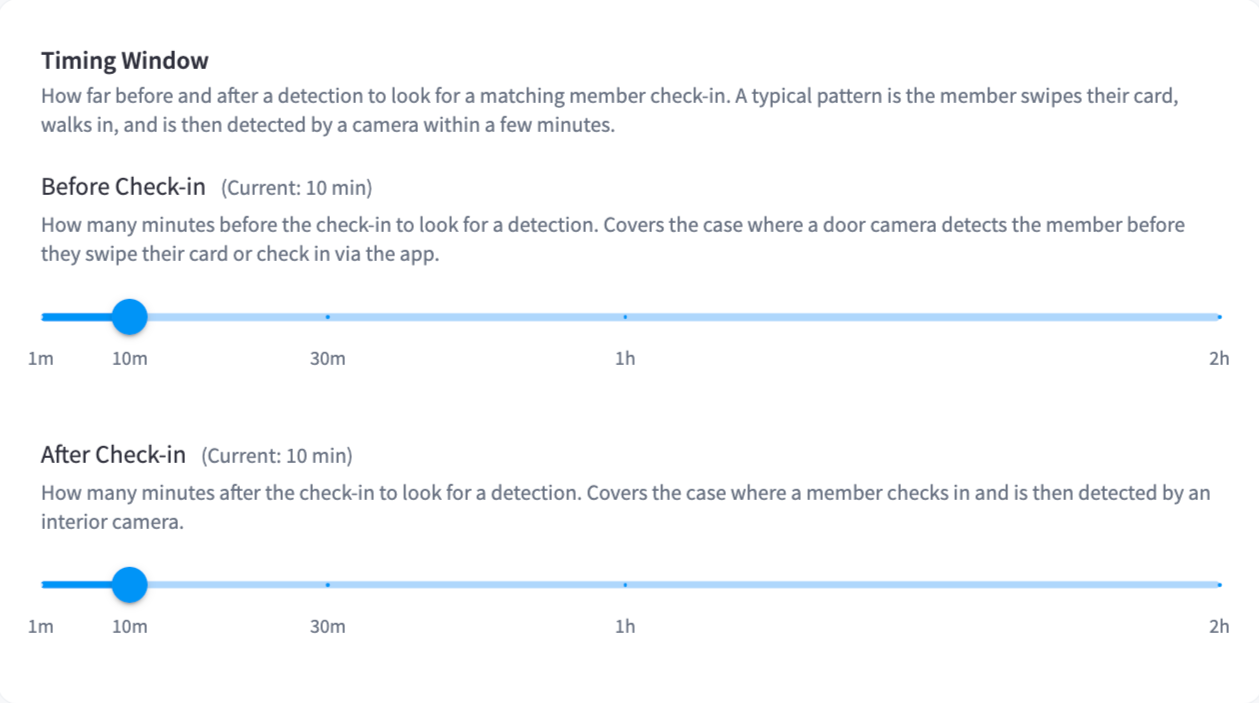
Task: Click the 30m label under After Check-in
Action: point(328,627)
